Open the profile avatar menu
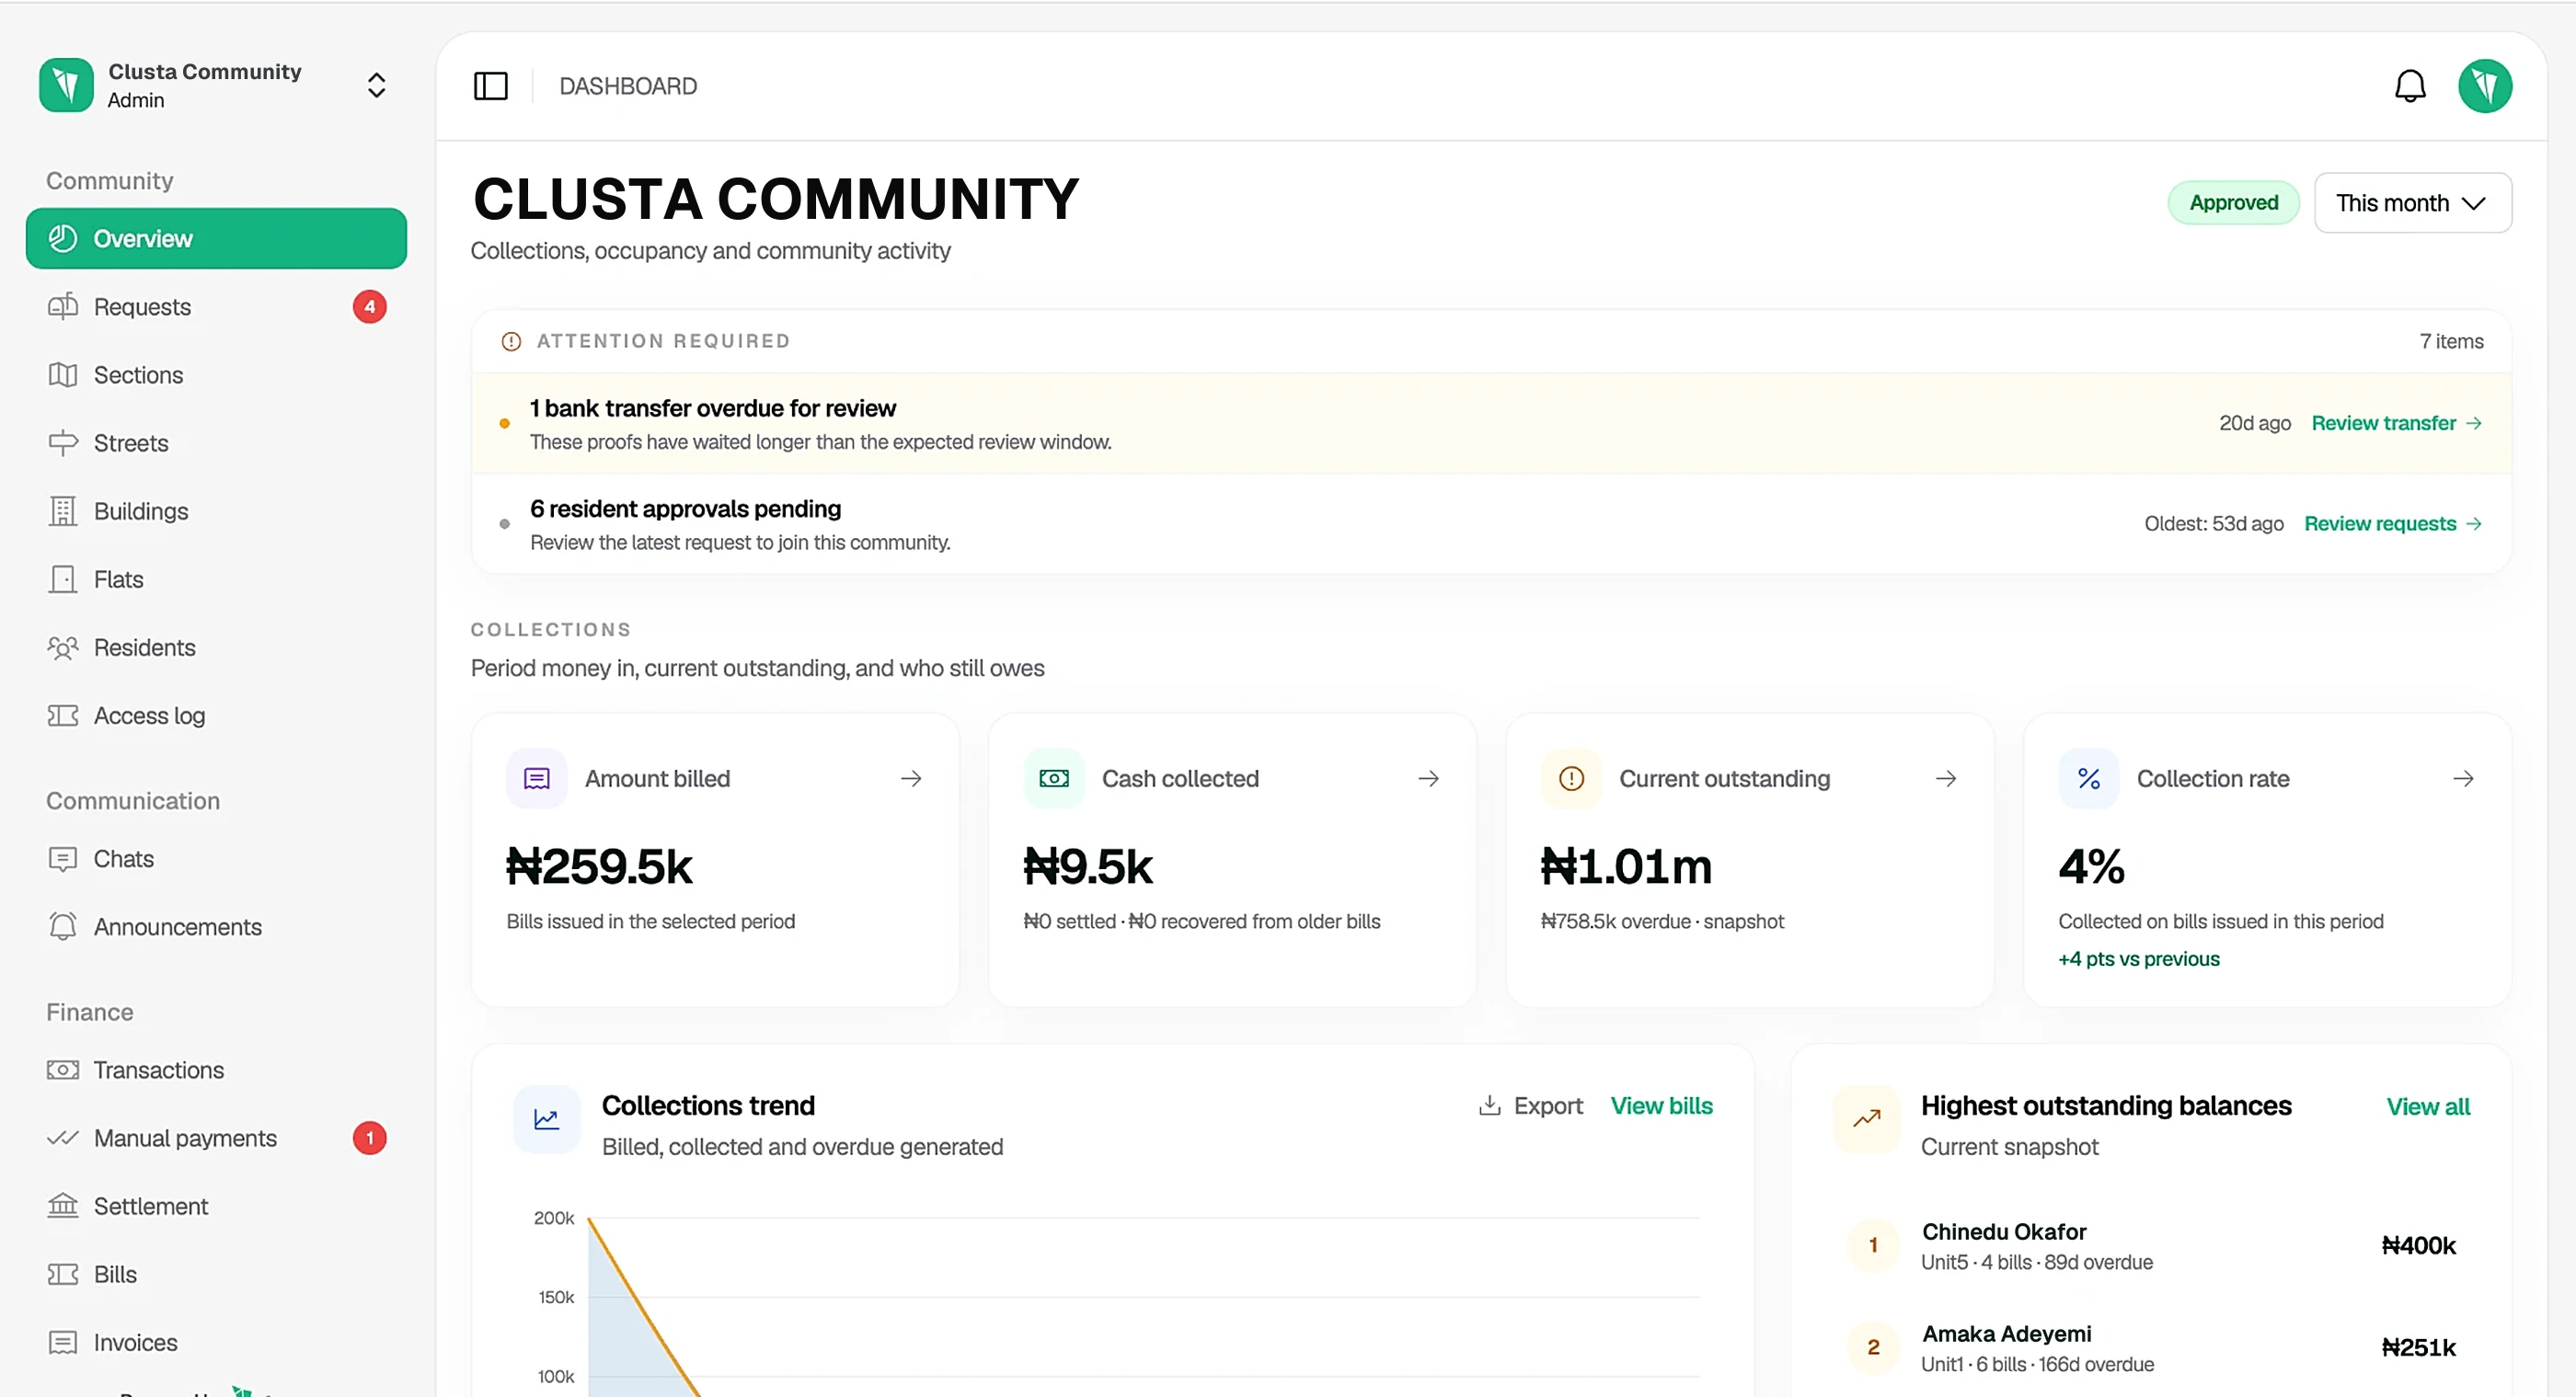 tap(2485, 86)
